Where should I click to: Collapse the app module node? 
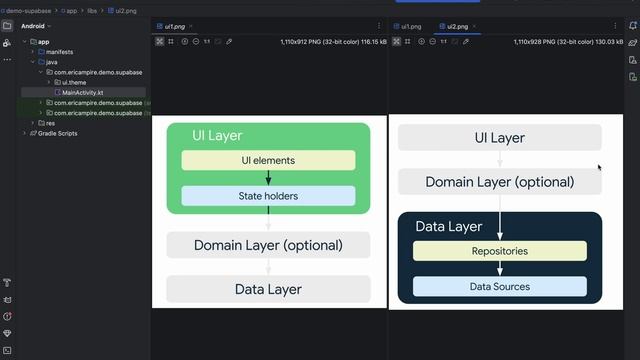coord(24,42)
